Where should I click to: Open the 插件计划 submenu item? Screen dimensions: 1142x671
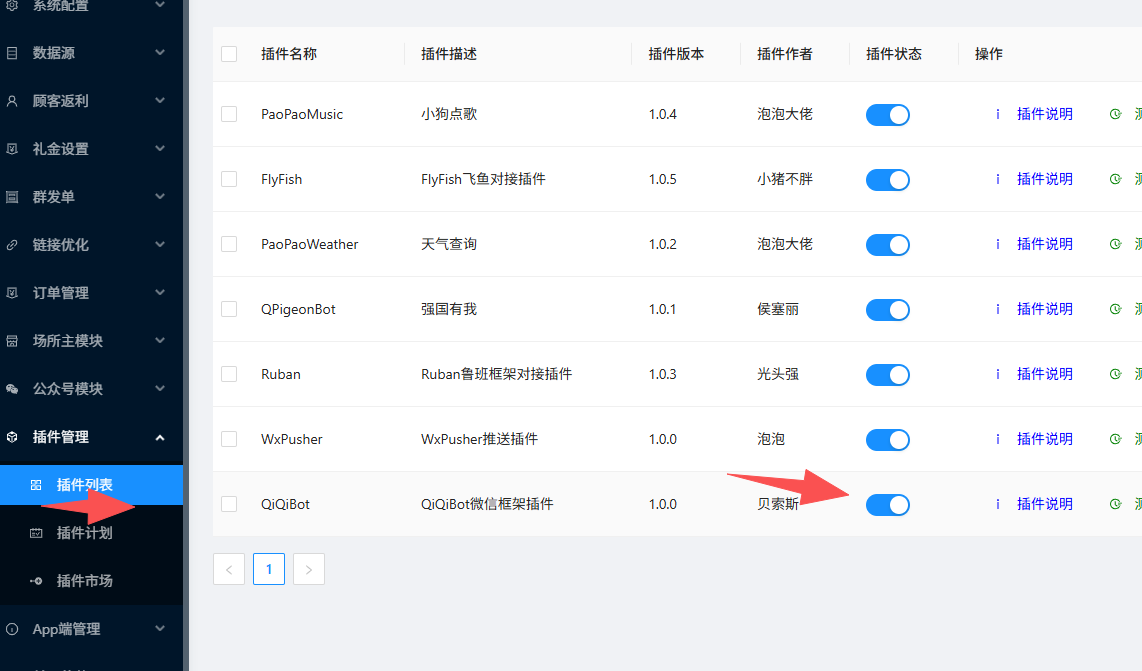tap(84, 533)
